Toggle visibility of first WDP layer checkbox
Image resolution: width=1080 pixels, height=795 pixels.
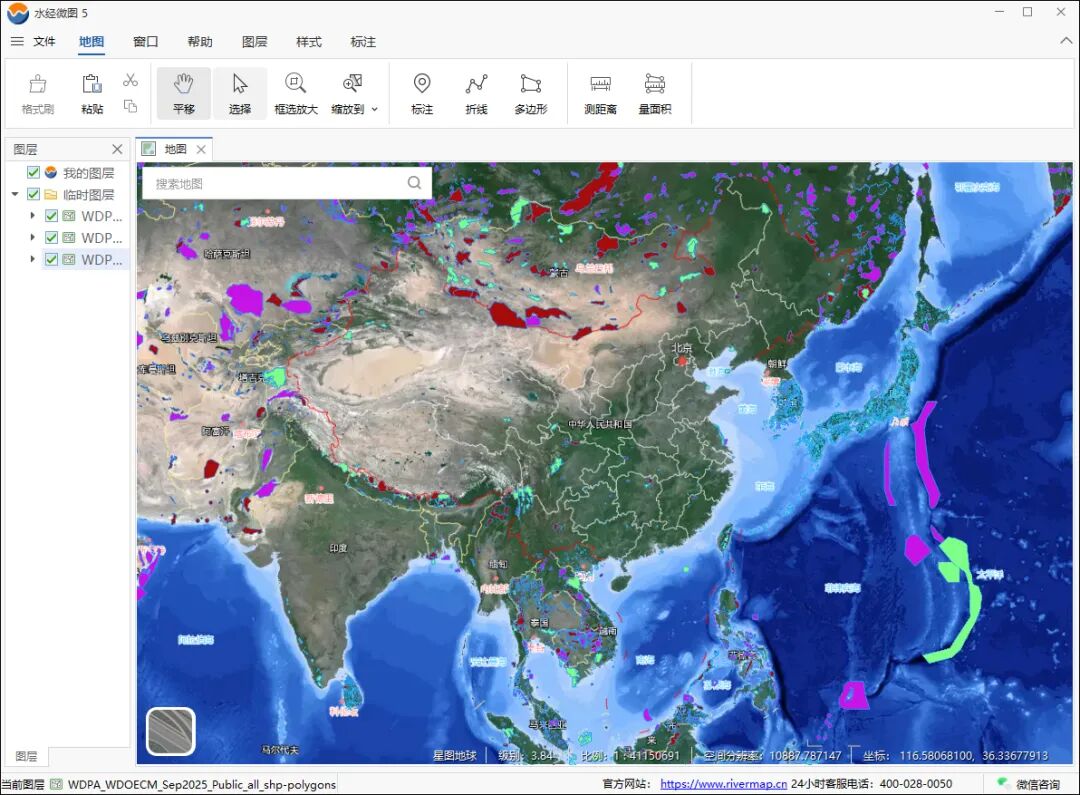point(52,216)
